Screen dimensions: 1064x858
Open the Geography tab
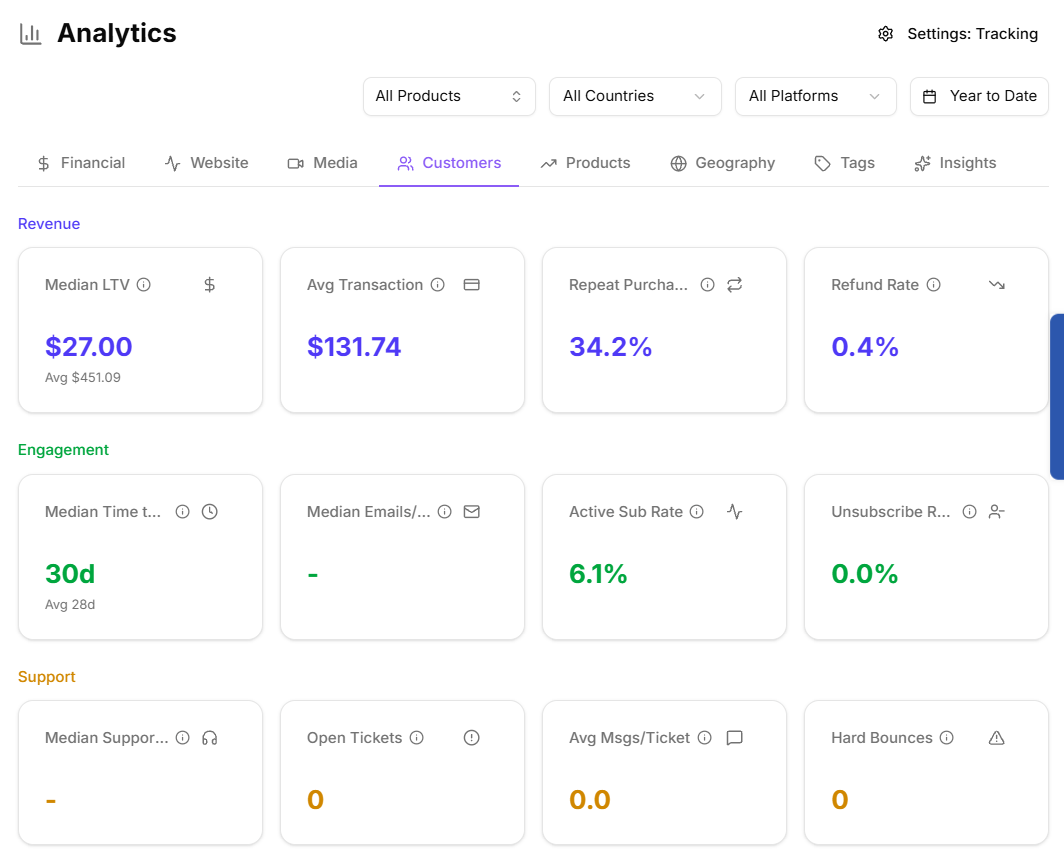tap(722, 163)
